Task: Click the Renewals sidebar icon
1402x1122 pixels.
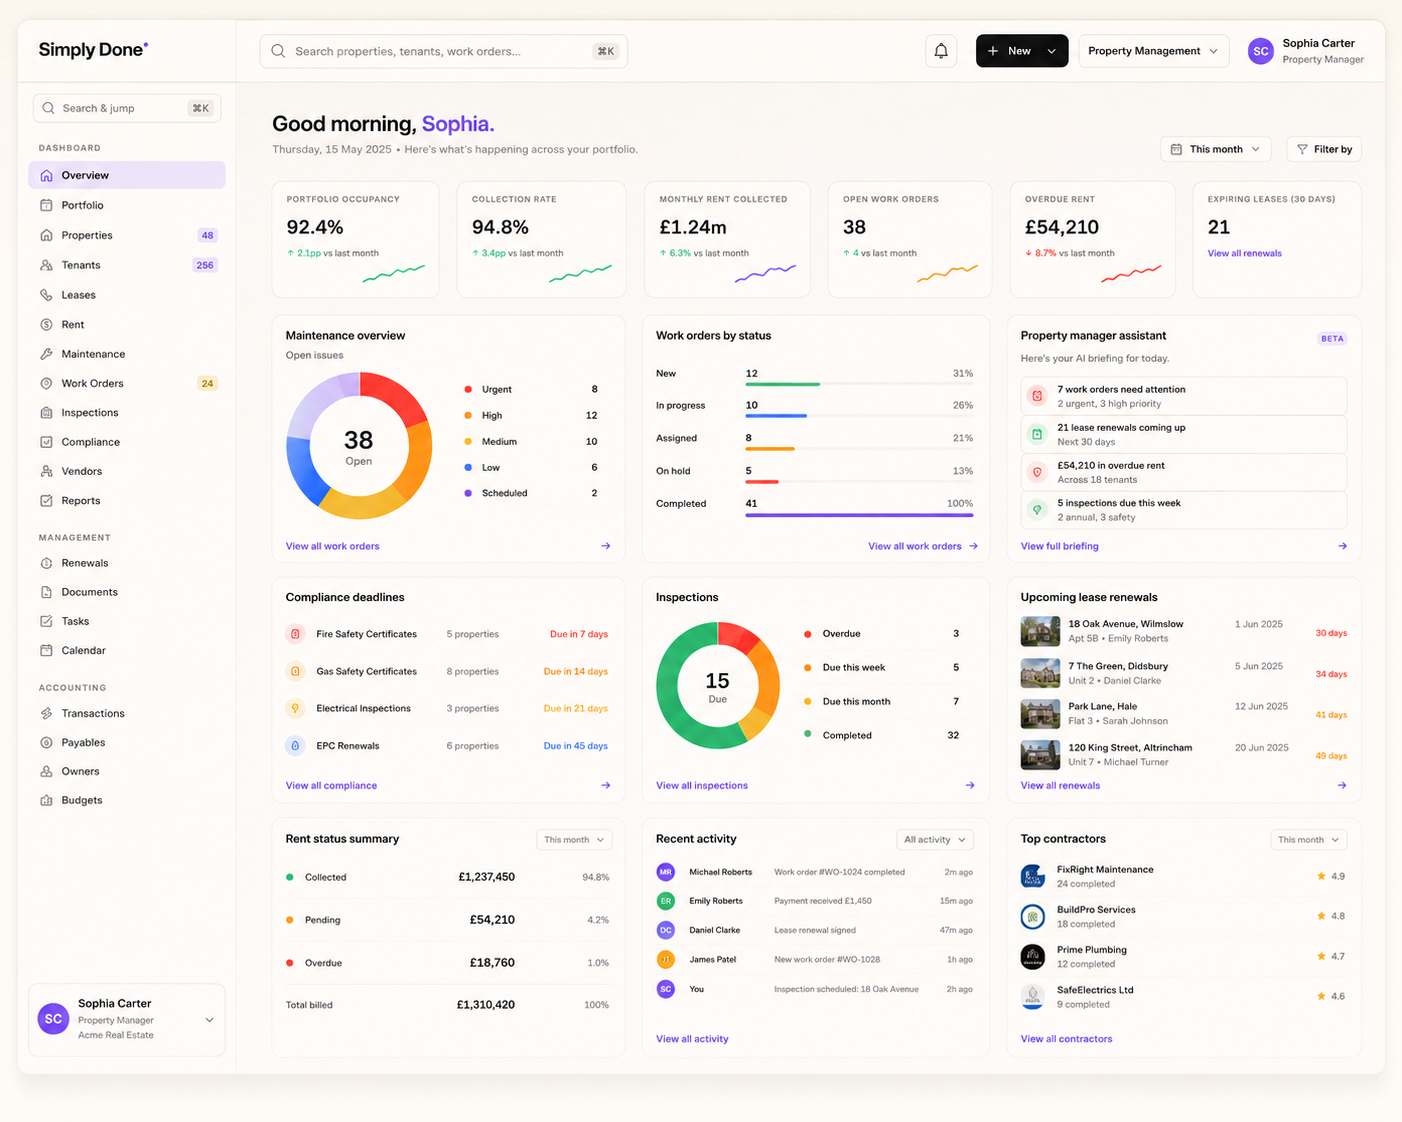Action: pos(46,563)
